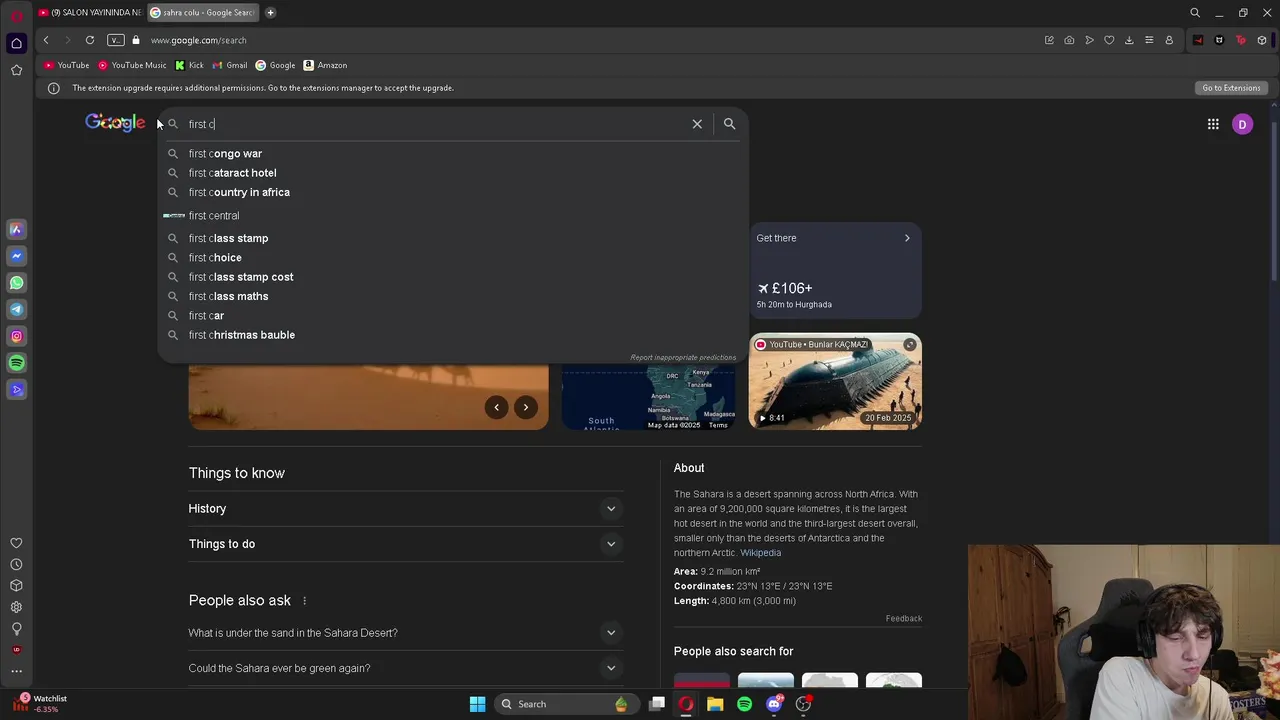Screen dimensions: 1280x720
Task: Open the profile account icon in the toolbar
Action: (1169, 40)
